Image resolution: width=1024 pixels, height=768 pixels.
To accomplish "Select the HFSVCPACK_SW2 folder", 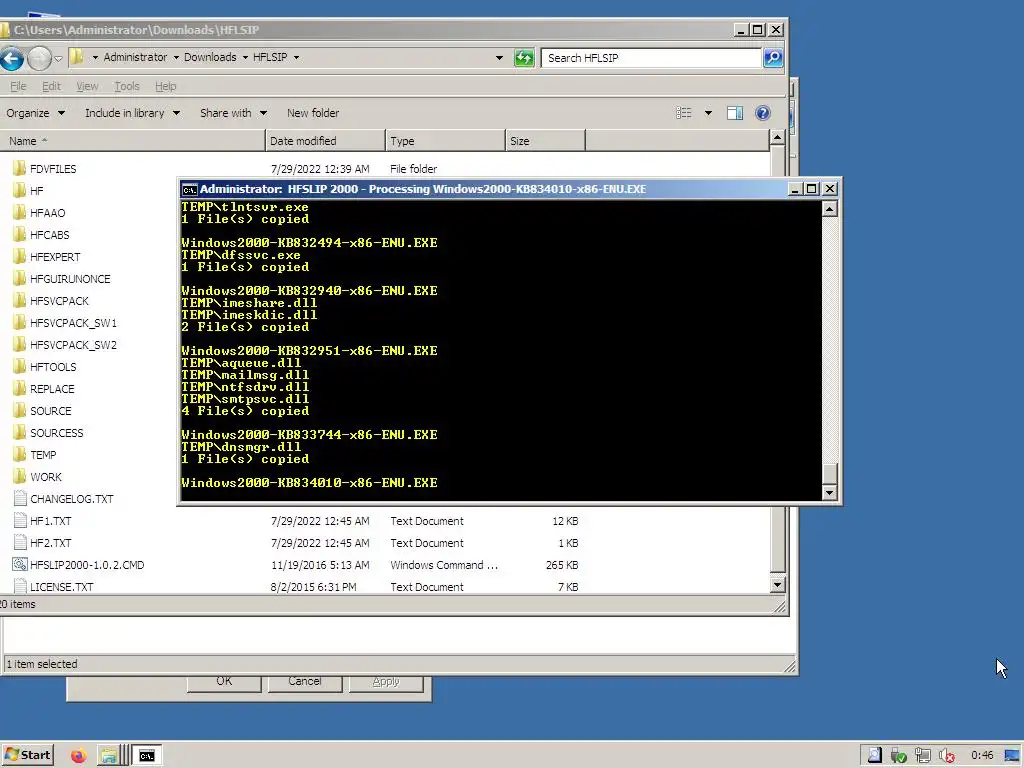I will coord(73,345).
